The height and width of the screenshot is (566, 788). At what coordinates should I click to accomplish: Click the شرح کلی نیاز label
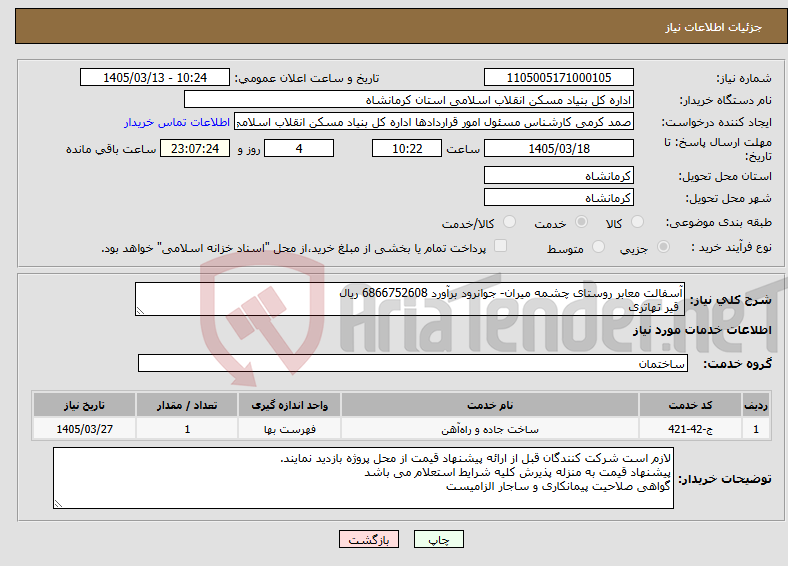(731, 300)
